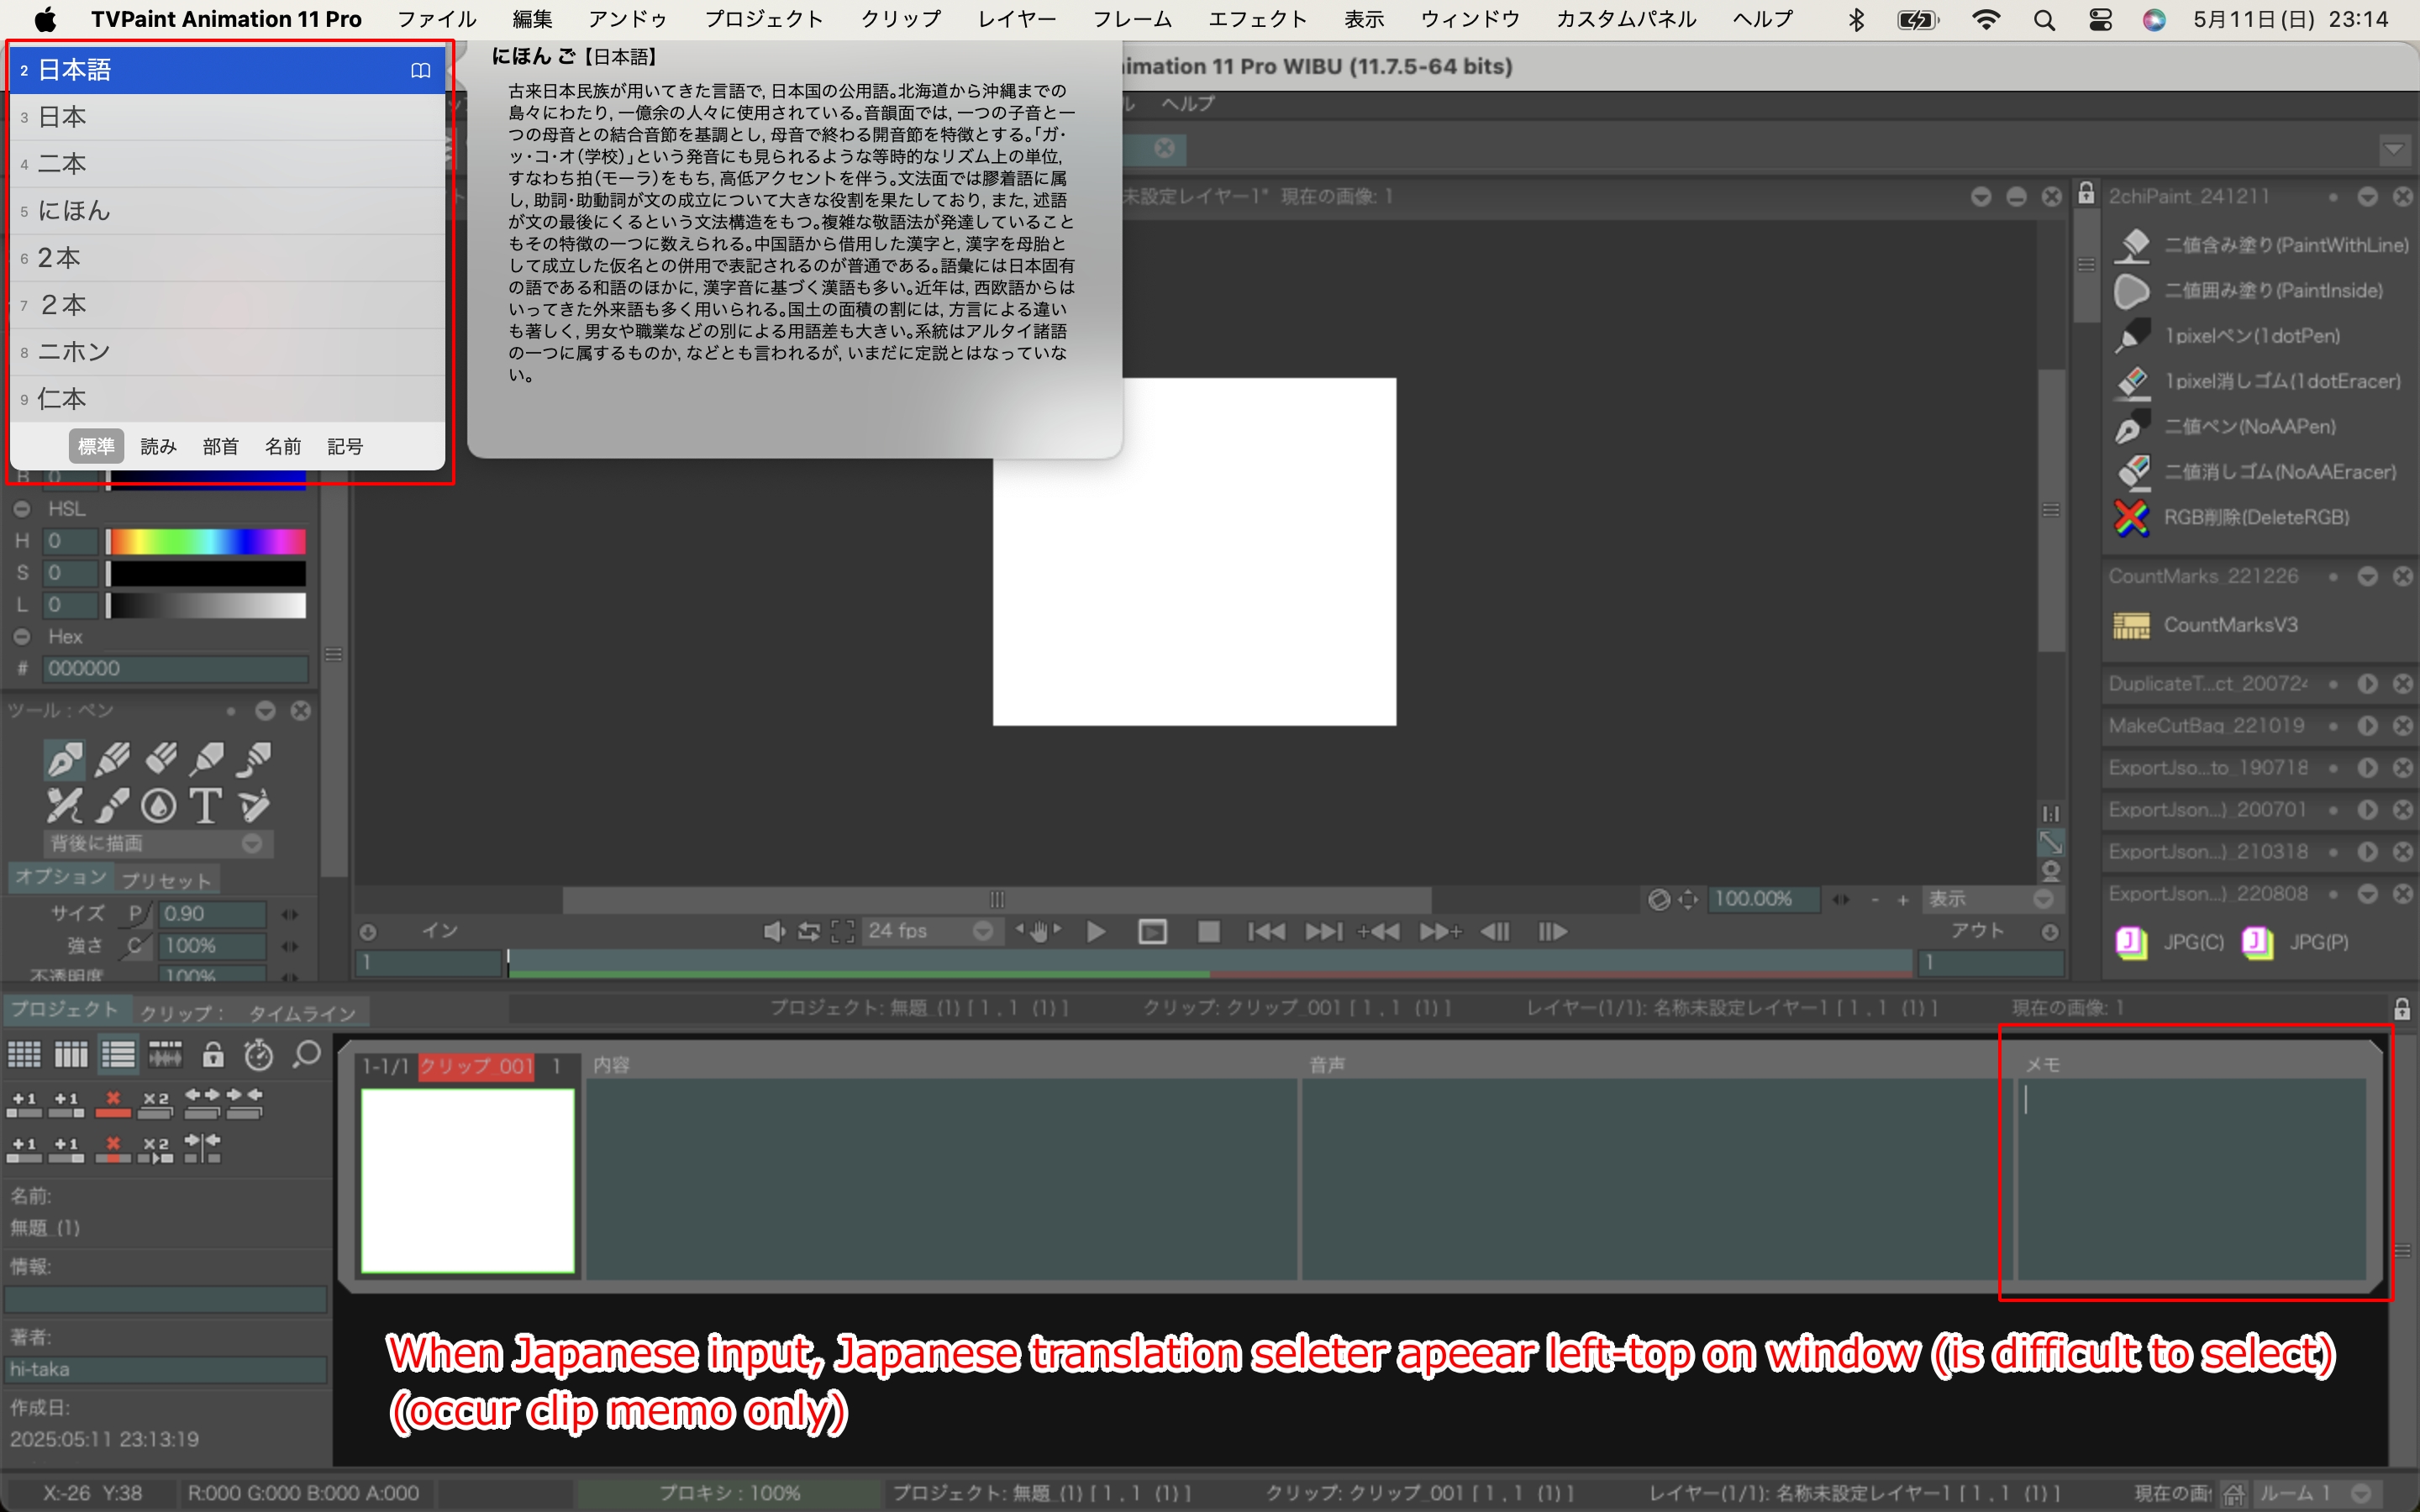Image resolution: width=2420 pixels, height=1512 pixels.
Task: Toggle the P pressure curve for size
Action: tap(138, 913)
